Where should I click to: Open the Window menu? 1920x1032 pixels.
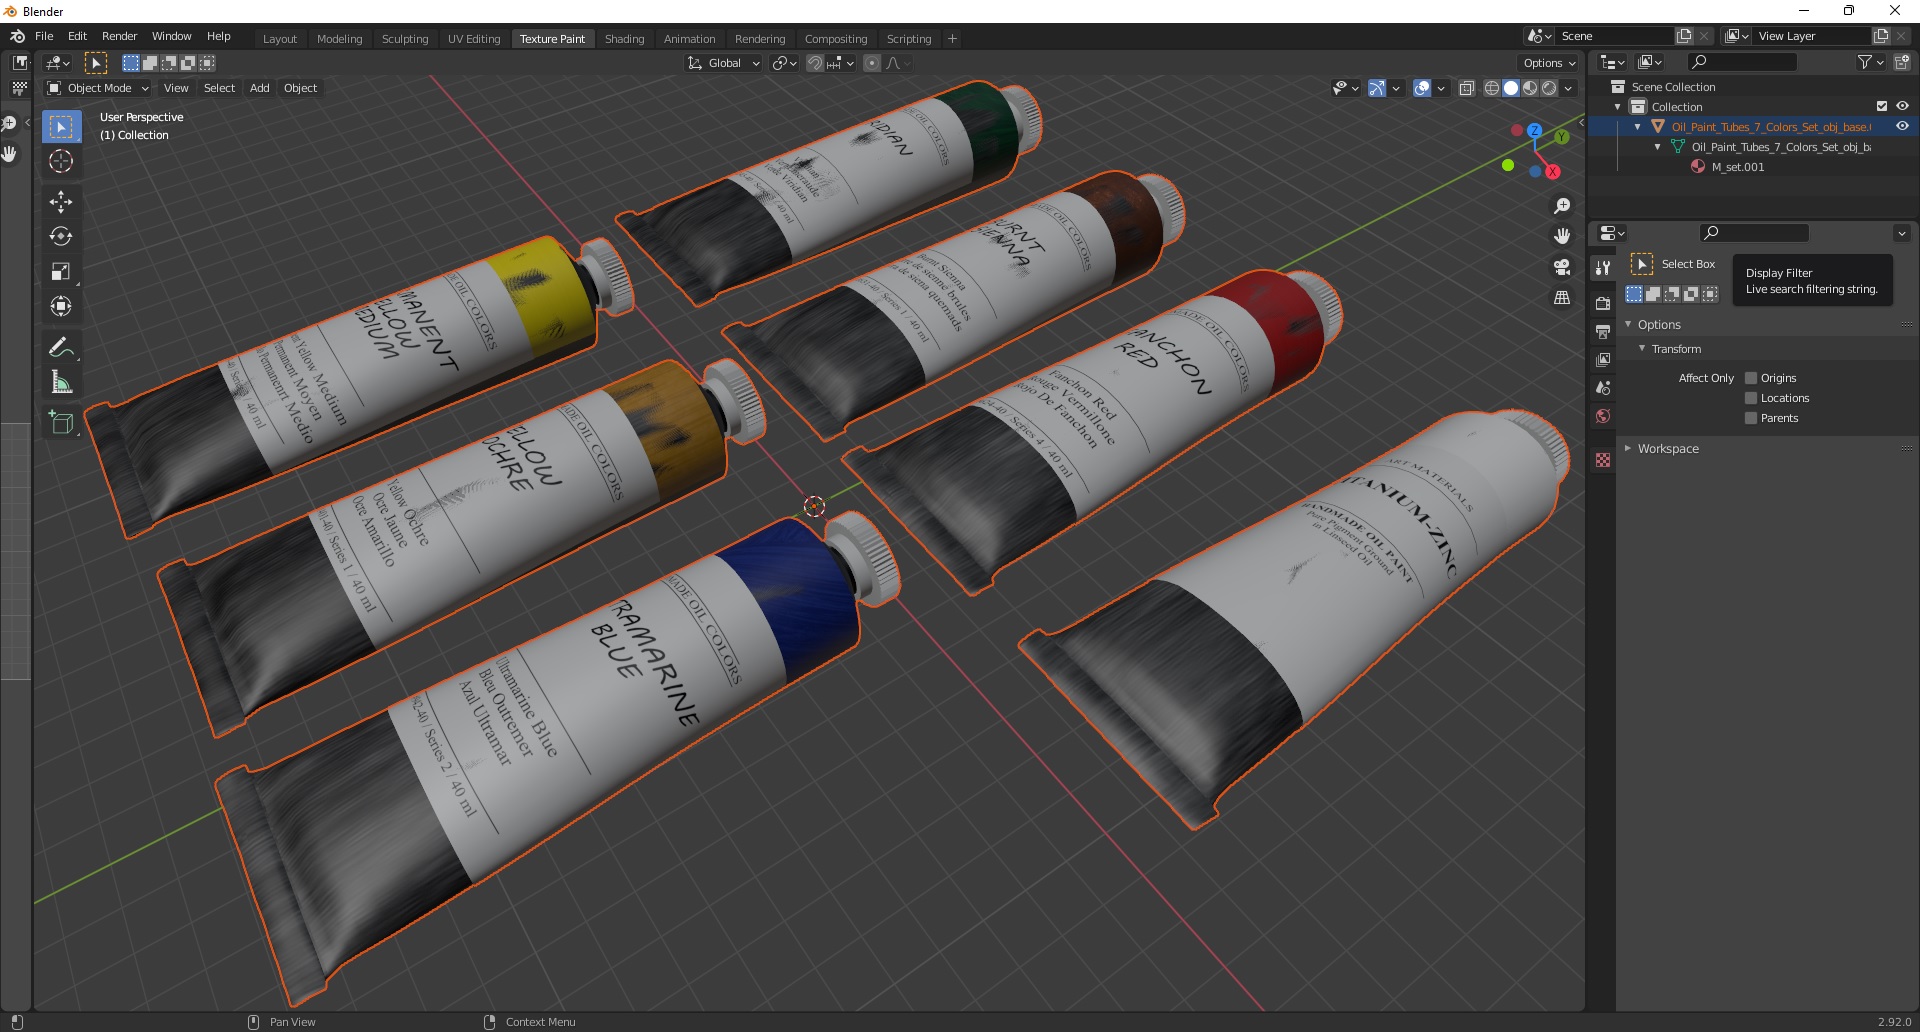click(171, 36)
